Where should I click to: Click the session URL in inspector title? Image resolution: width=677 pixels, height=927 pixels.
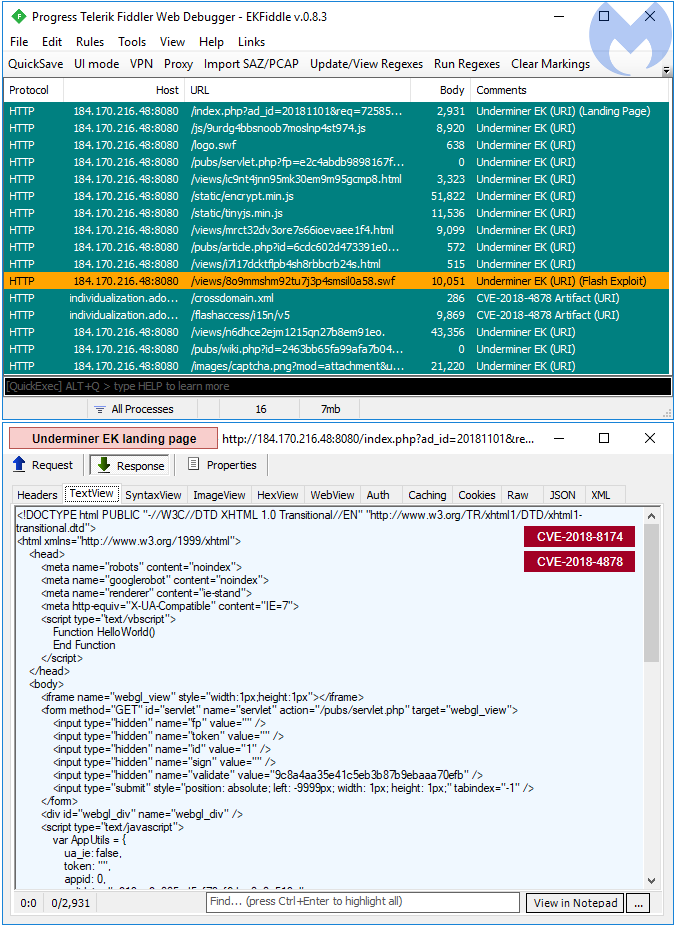(x=378, y=439)
